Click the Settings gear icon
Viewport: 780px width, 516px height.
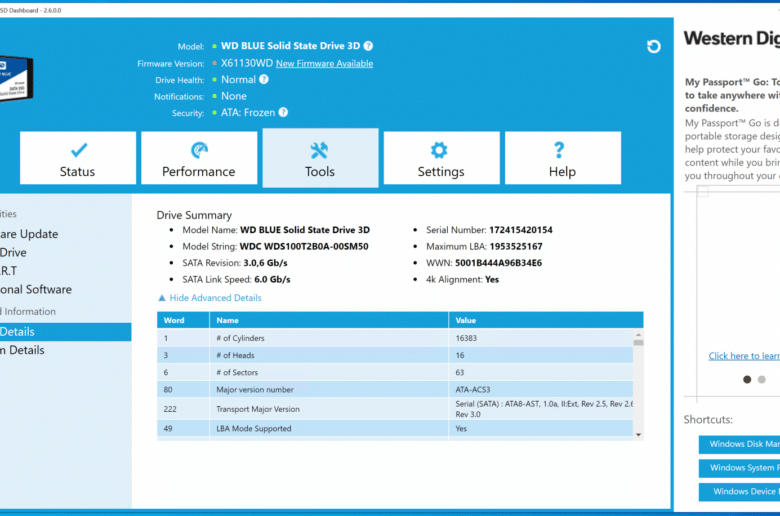(x=439, y=150)
